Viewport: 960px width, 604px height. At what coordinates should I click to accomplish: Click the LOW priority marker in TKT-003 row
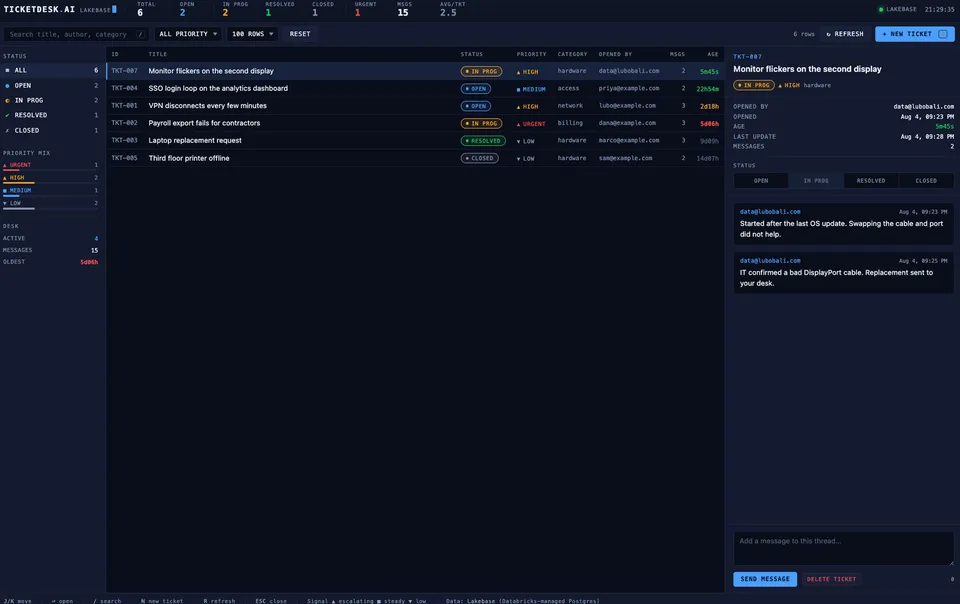point(519,141)
